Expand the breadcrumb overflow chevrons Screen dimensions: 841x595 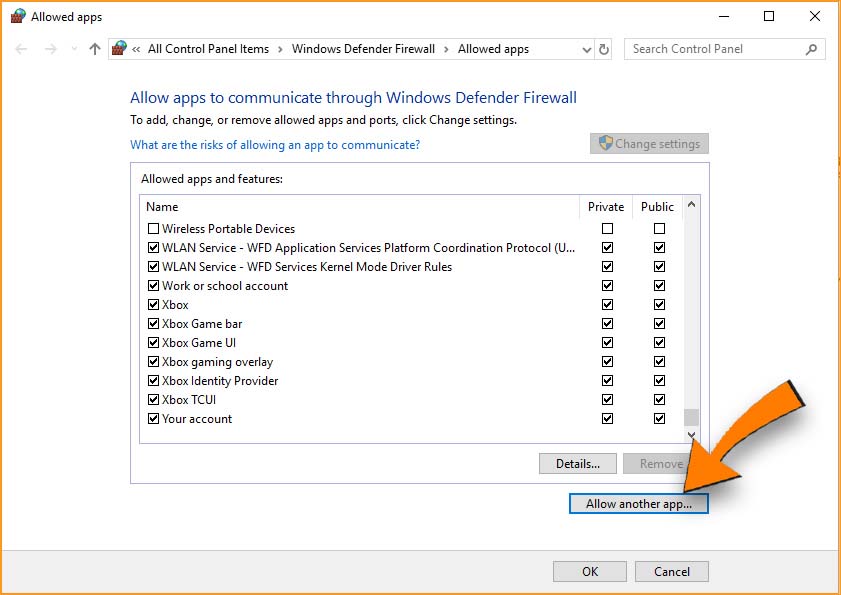pos(136,49)
